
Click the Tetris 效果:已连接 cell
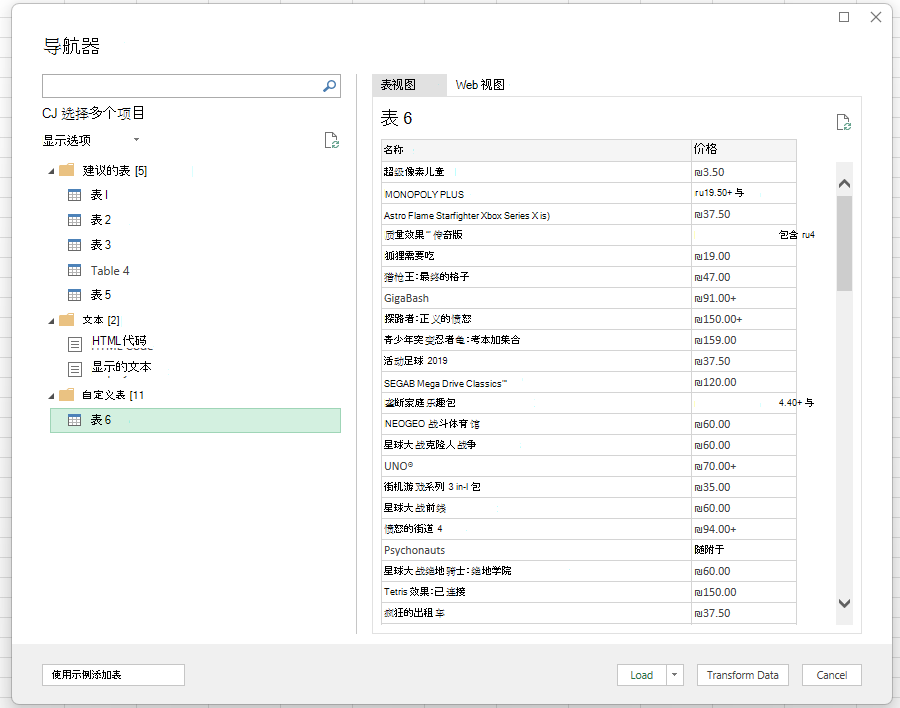point(536,592)
